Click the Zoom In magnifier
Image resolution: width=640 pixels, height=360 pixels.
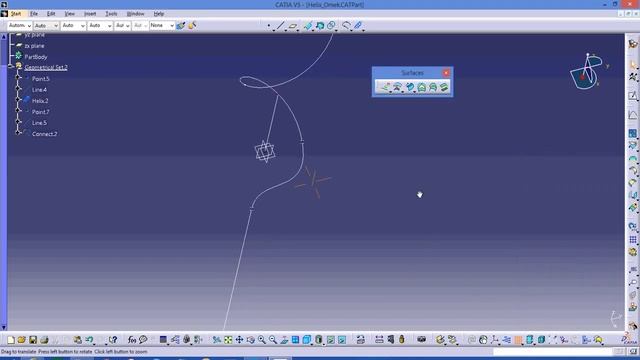[x=262, y=340]
